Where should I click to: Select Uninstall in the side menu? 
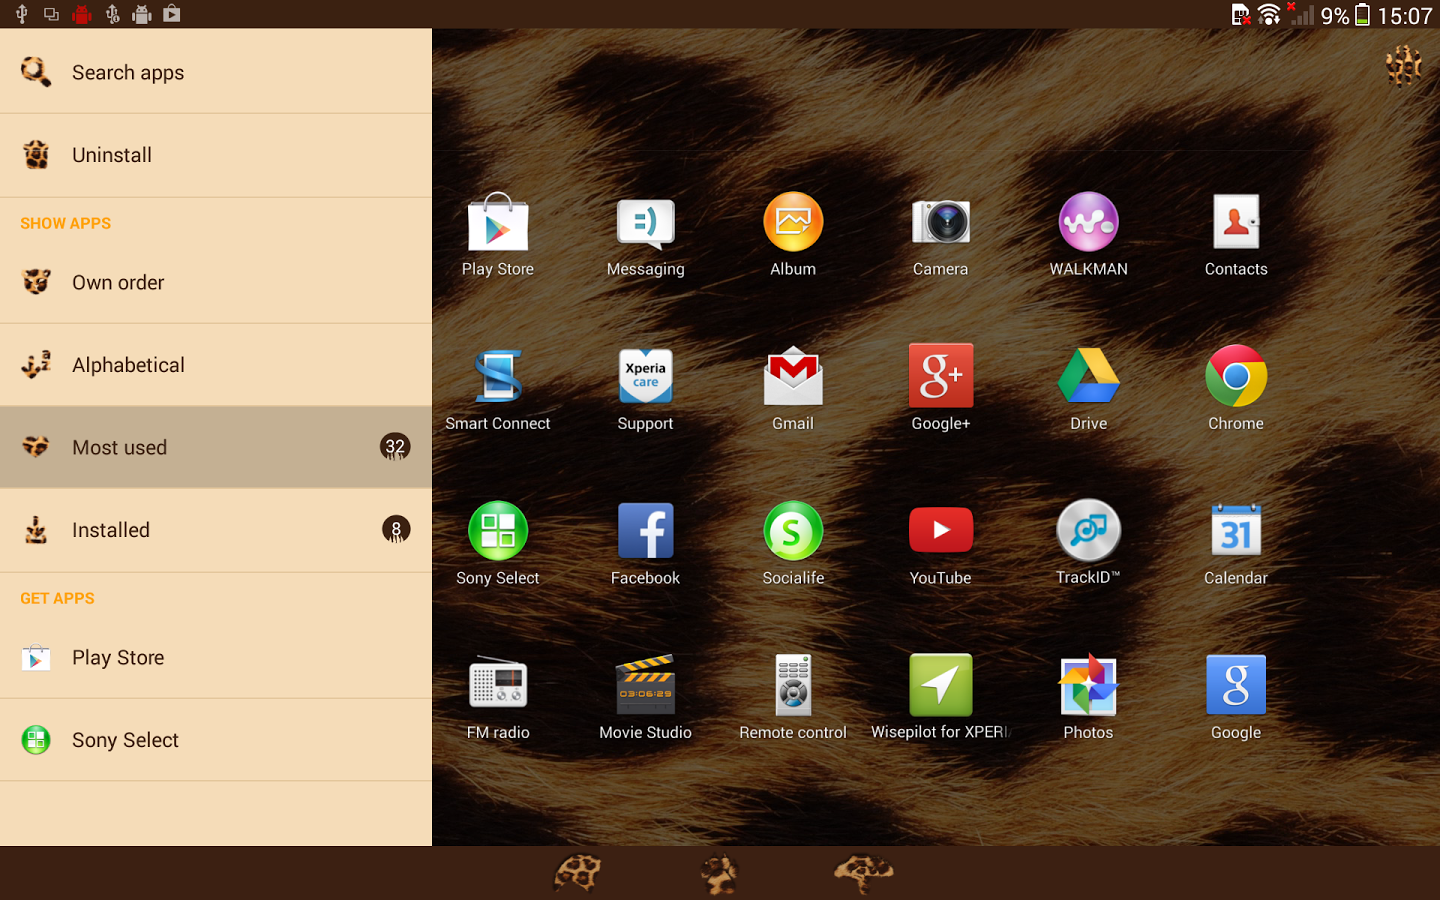216,155
